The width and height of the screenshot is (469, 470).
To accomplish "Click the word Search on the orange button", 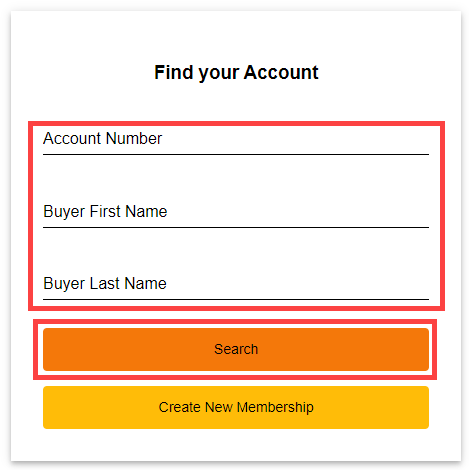I will [x=236, y=349].
